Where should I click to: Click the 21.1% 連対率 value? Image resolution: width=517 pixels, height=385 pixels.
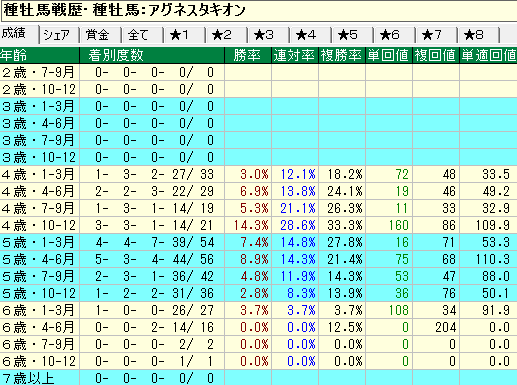coord(298,208)
